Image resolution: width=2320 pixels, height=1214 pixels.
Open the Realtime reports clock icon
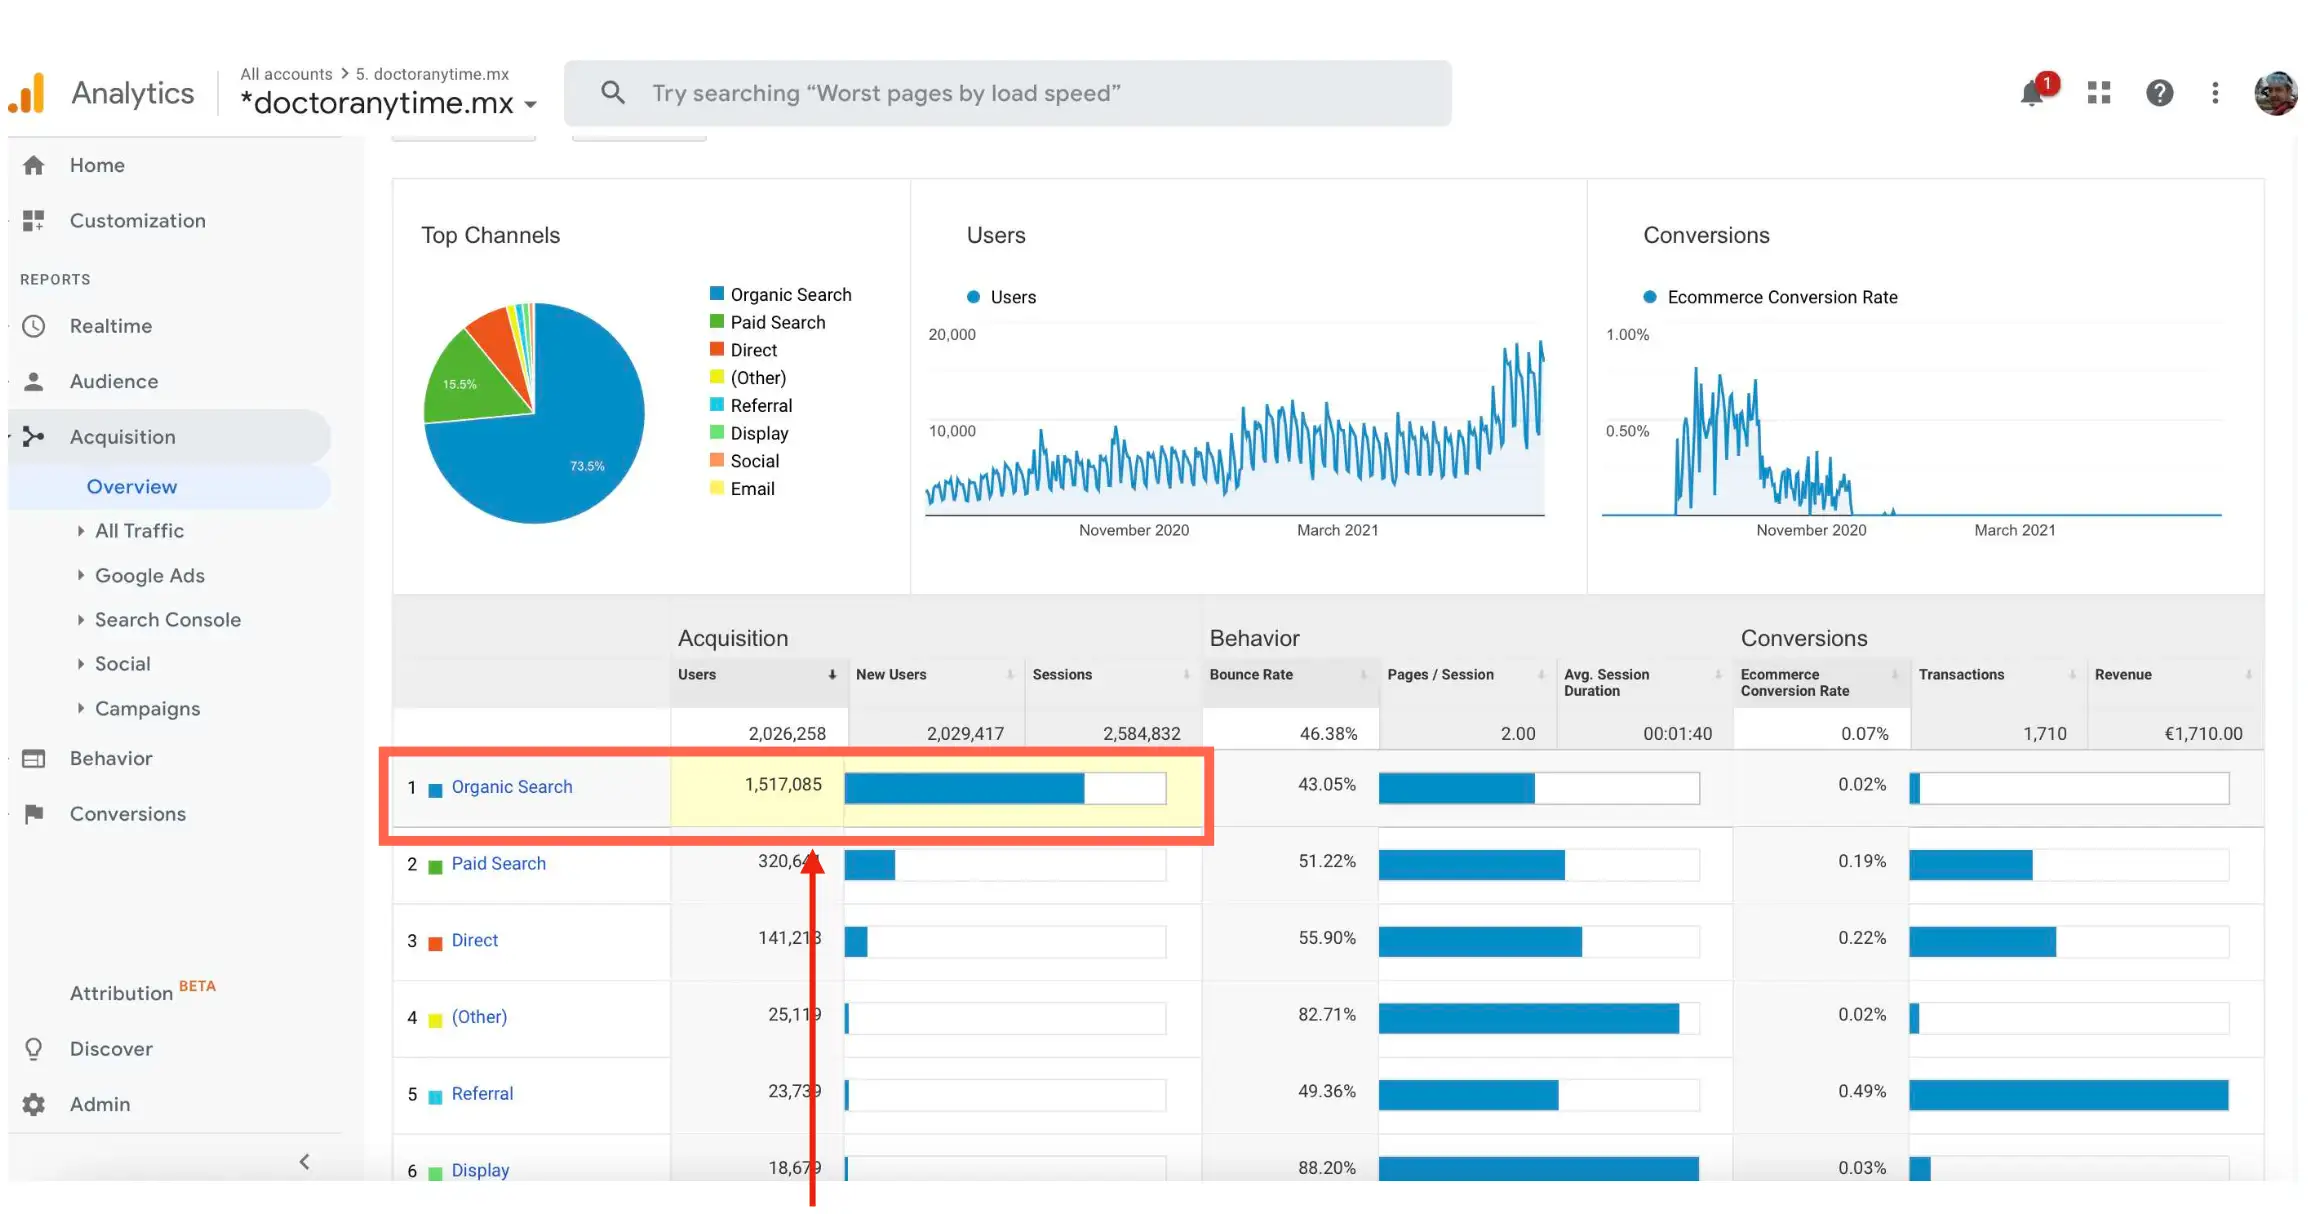tap(34, 326)
